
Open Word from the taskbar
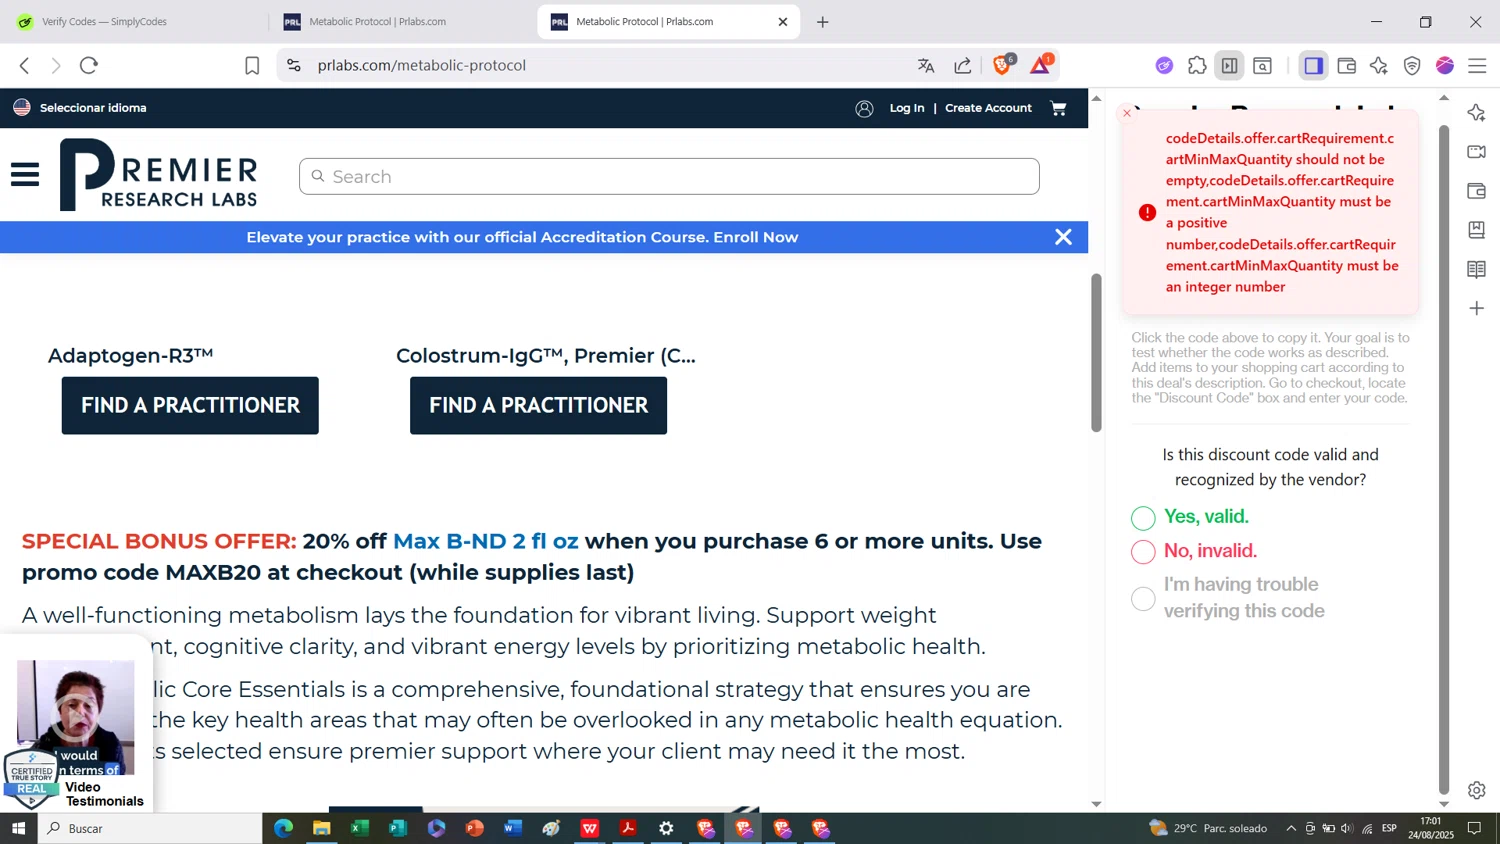[x=513, y=828]
